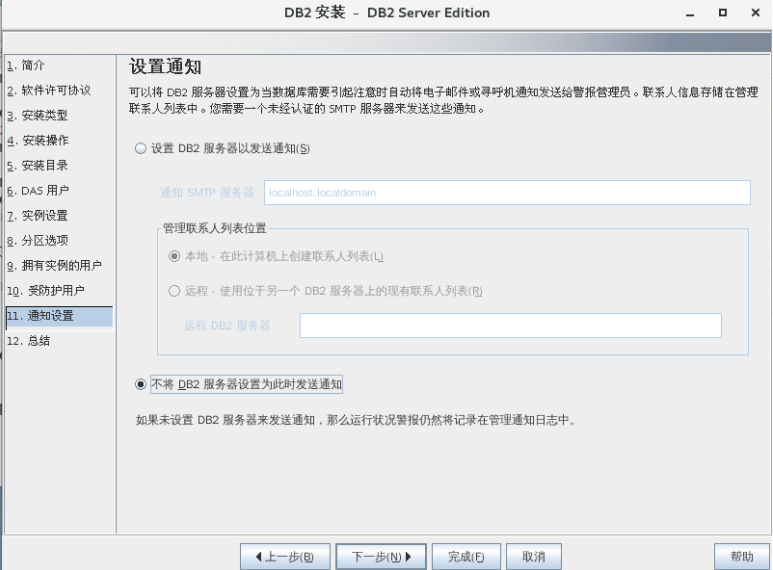The height and width of the screenshot is (570, 773).
Task: Jump to step 8 分区选项
Action: [x=37, y=241]
